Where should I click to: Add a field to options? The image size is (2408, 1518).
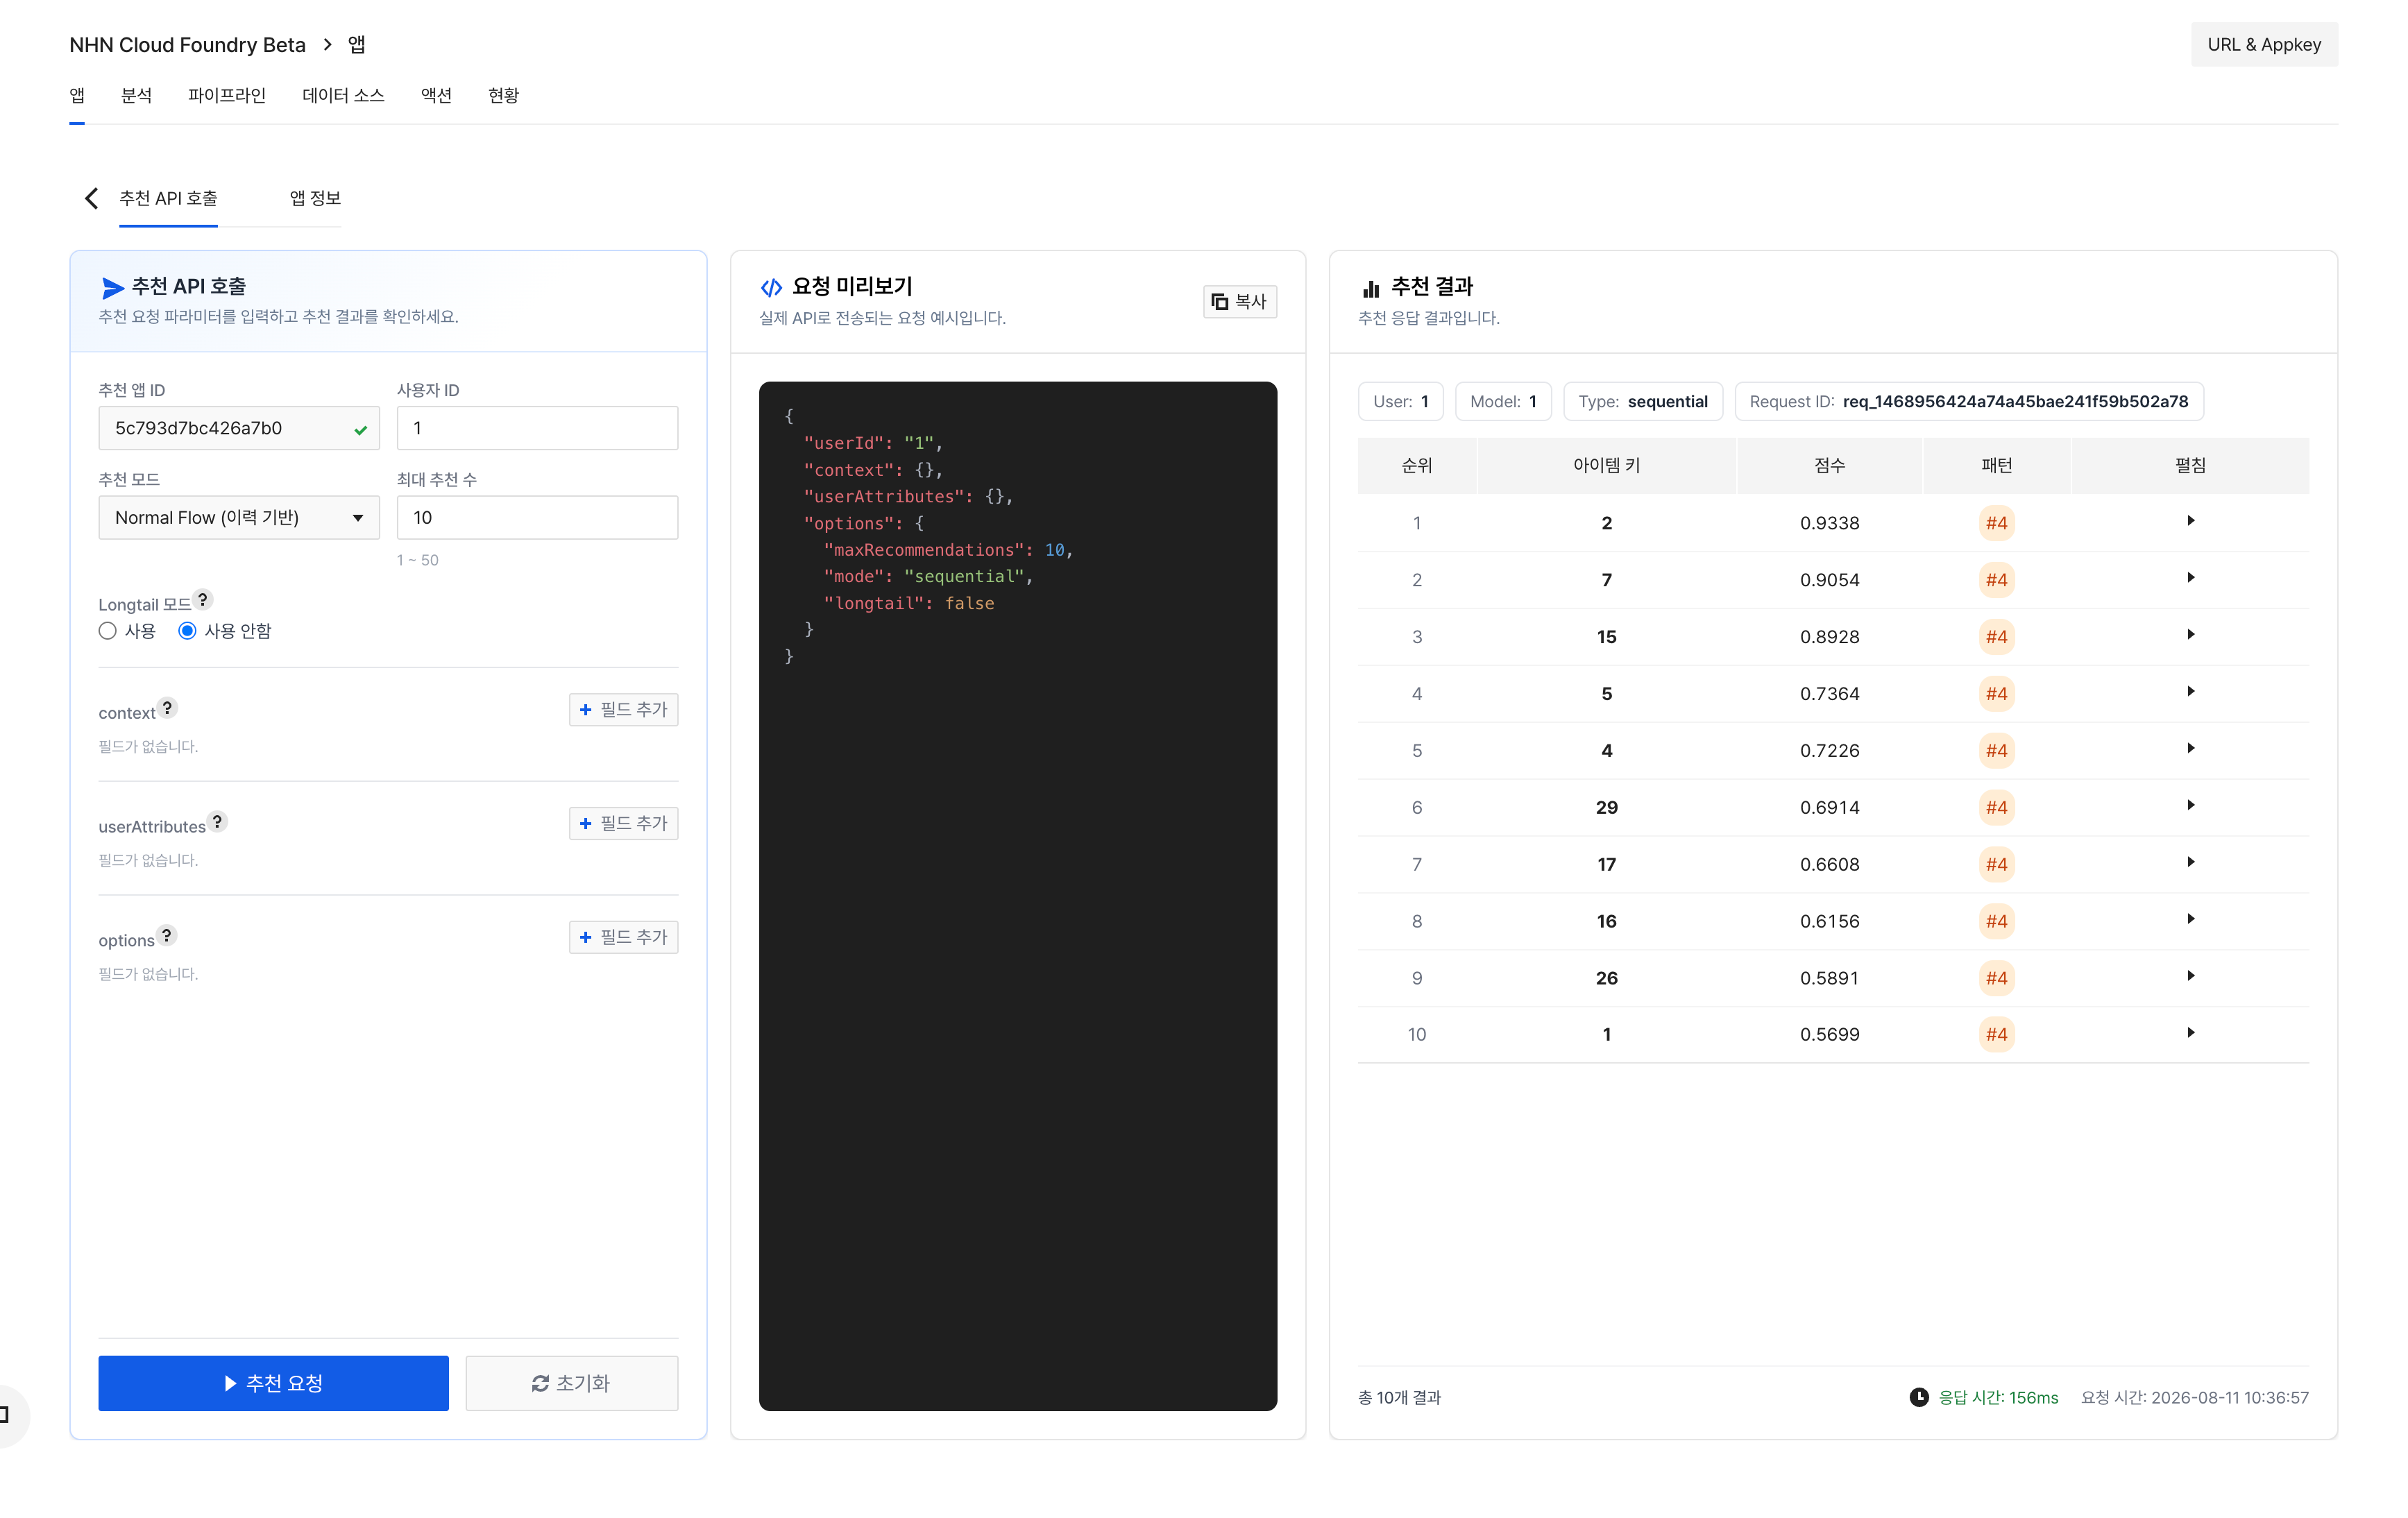click(623, 937)
